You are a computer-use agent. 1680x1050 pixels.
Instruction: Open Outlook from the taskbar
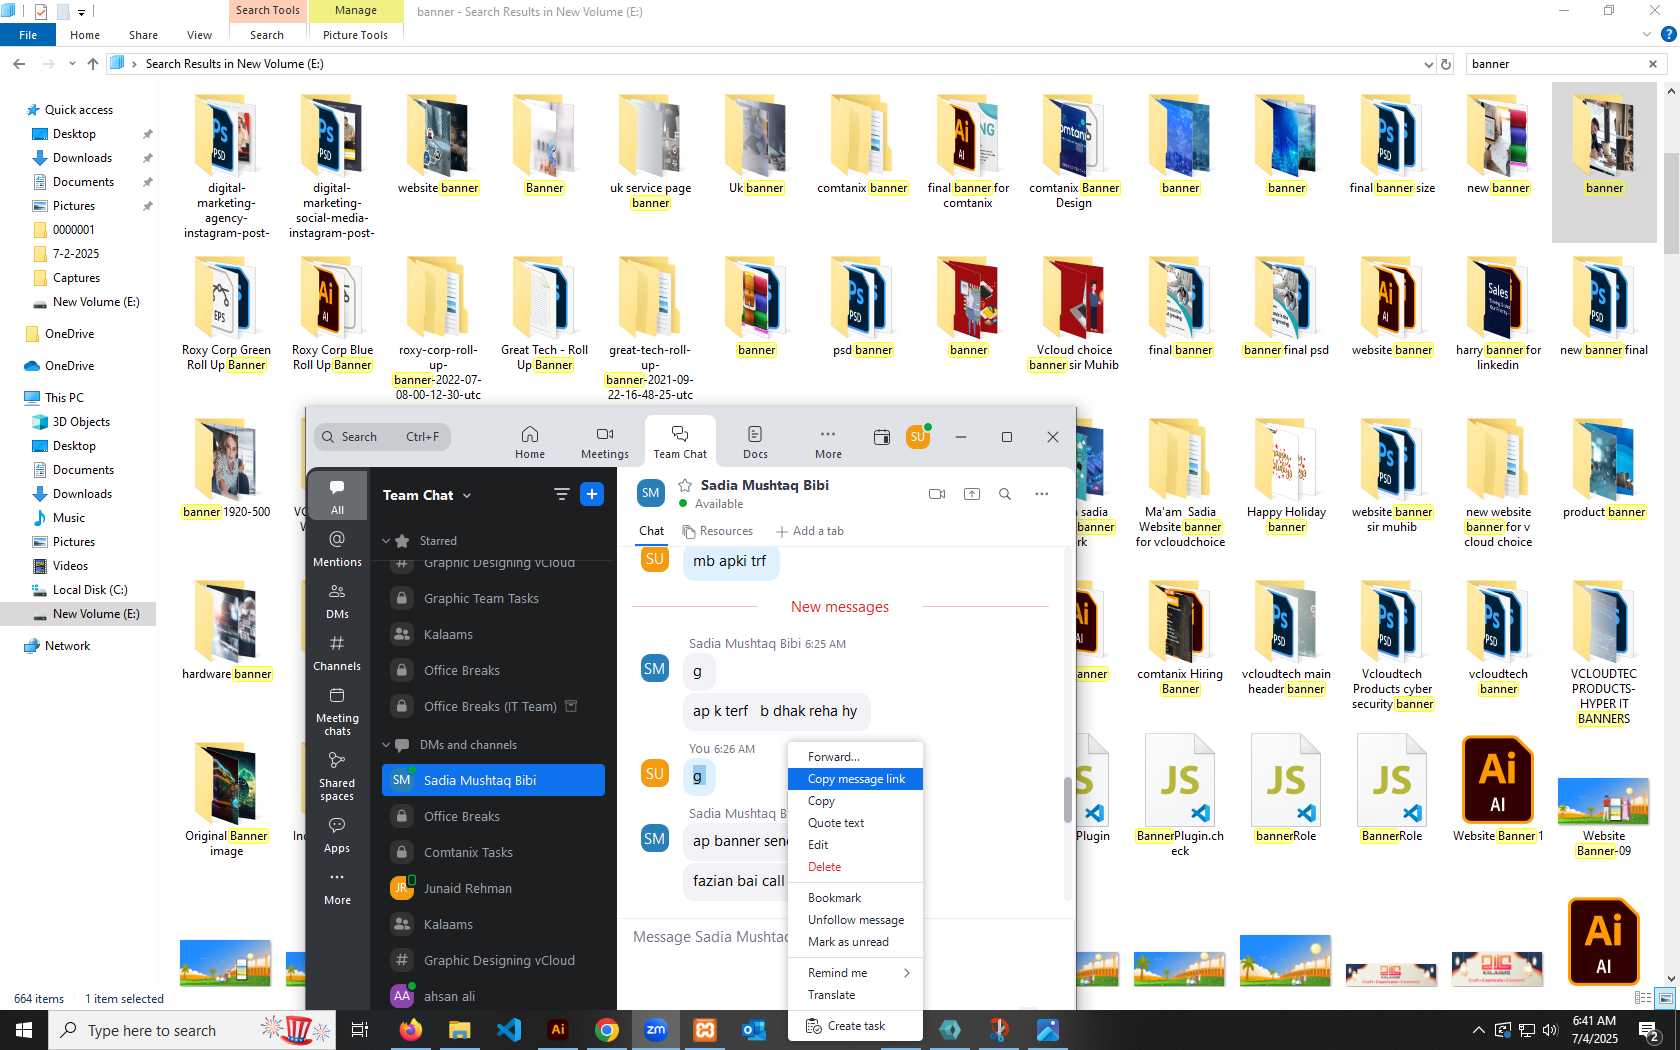pyautogui.click(x=754, y=1030)
